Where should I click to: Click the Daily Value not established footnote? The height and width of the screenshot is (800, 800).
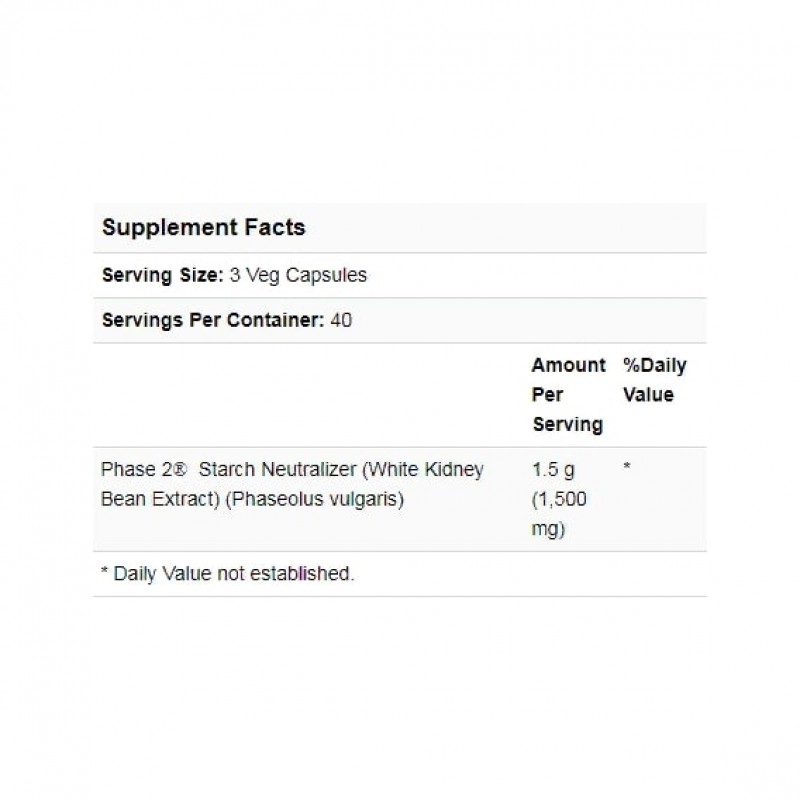click(234, 574)
